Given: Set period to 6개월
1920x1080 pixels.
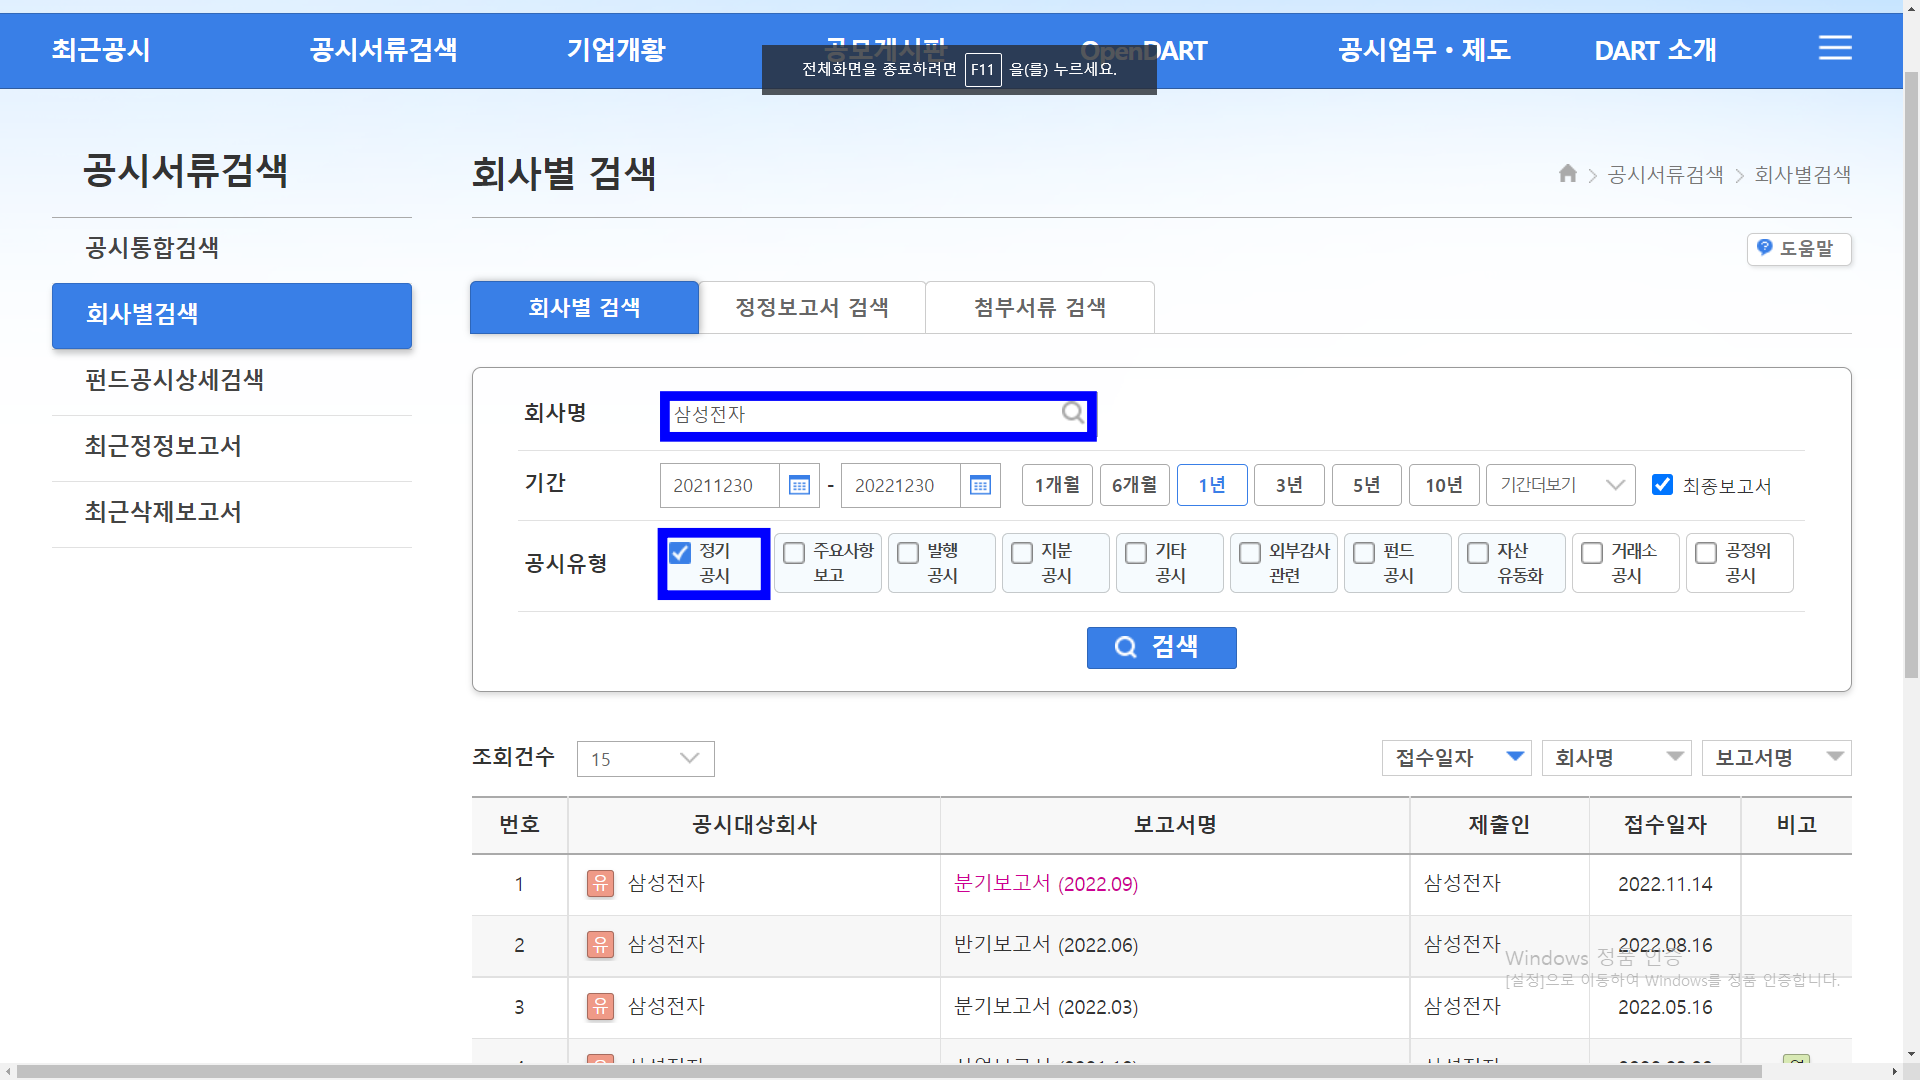Looking at the screenshot, I should 1135,485.
